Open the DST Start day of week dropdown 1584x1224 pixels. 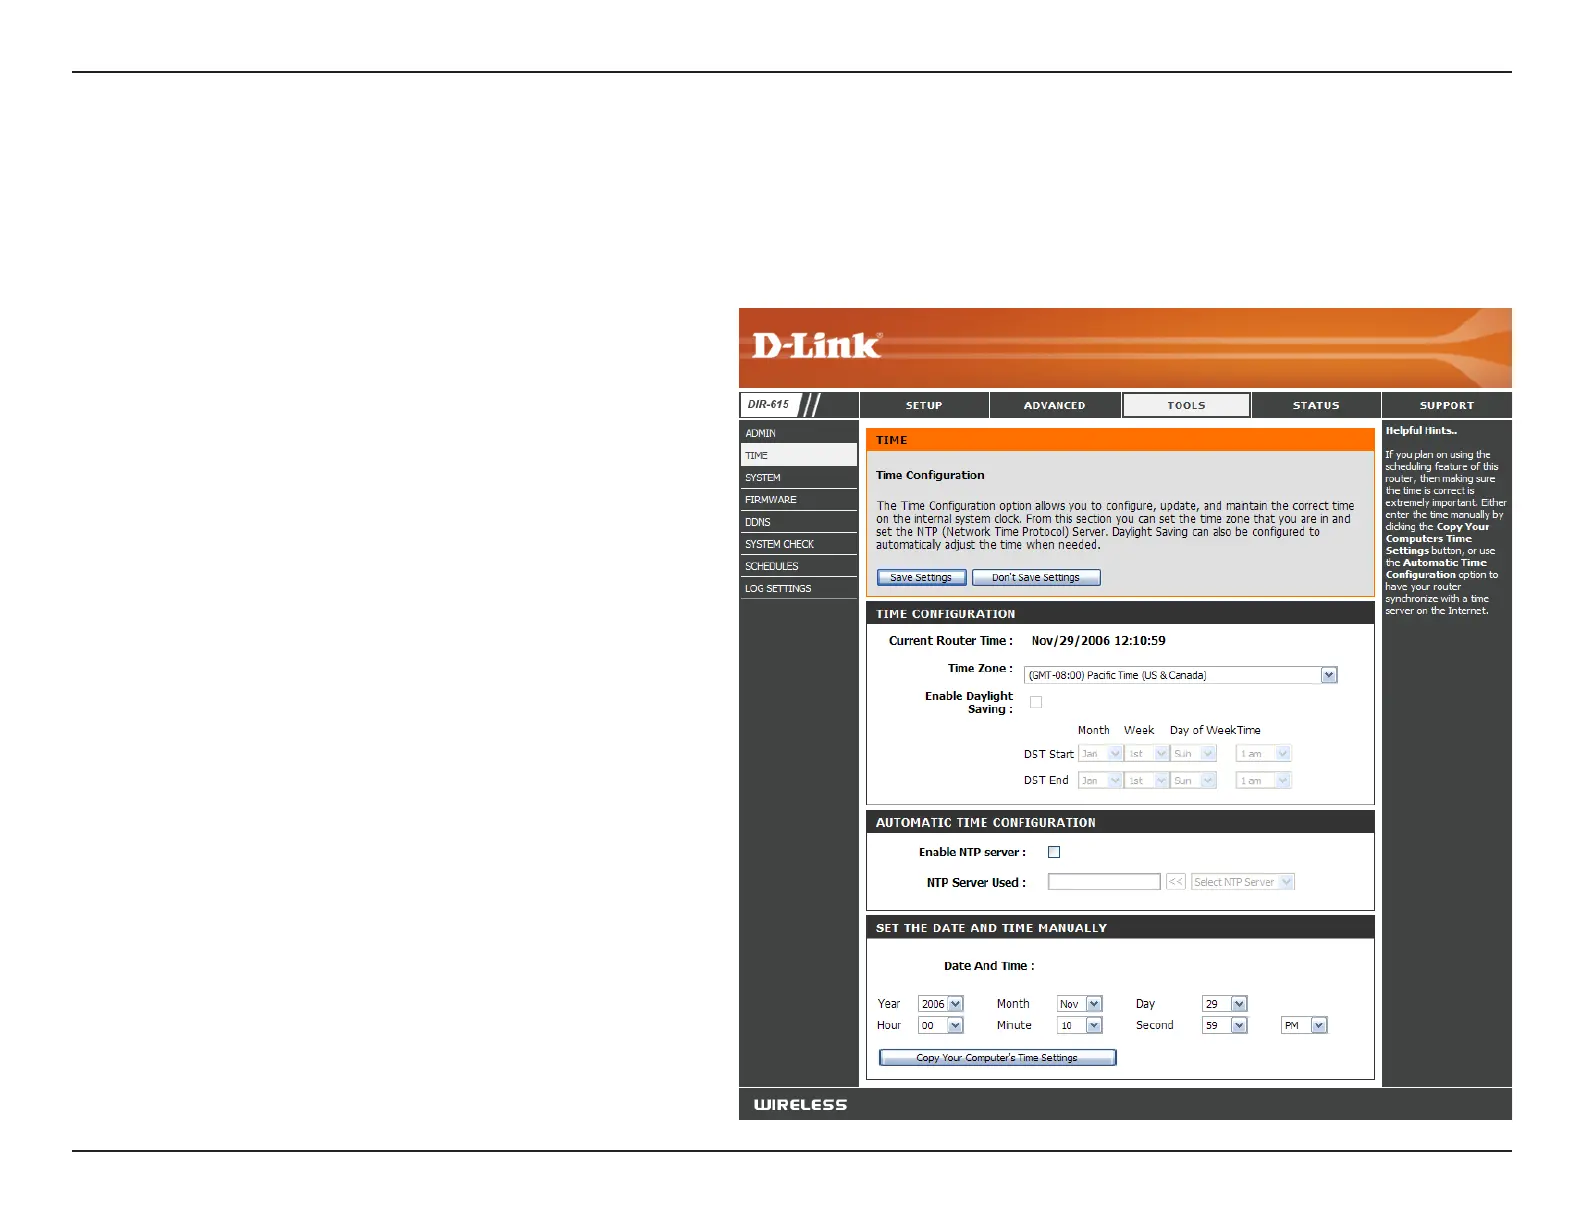tap(1193, 754)
